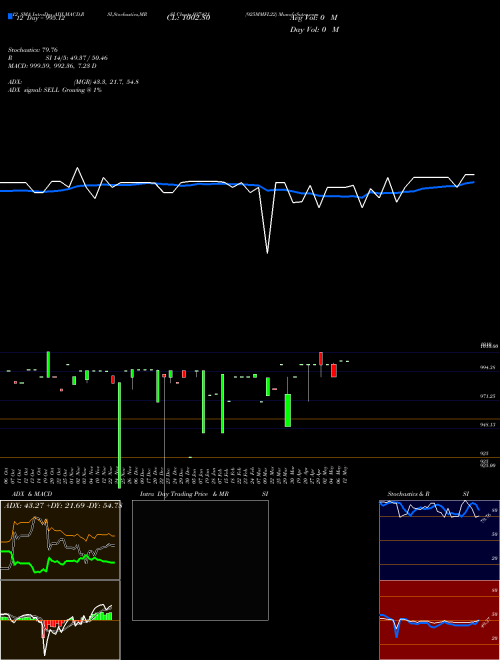
Task: Click the 'ADX signal: SELL Growing @ 1%' line
Action: [55, 90]
